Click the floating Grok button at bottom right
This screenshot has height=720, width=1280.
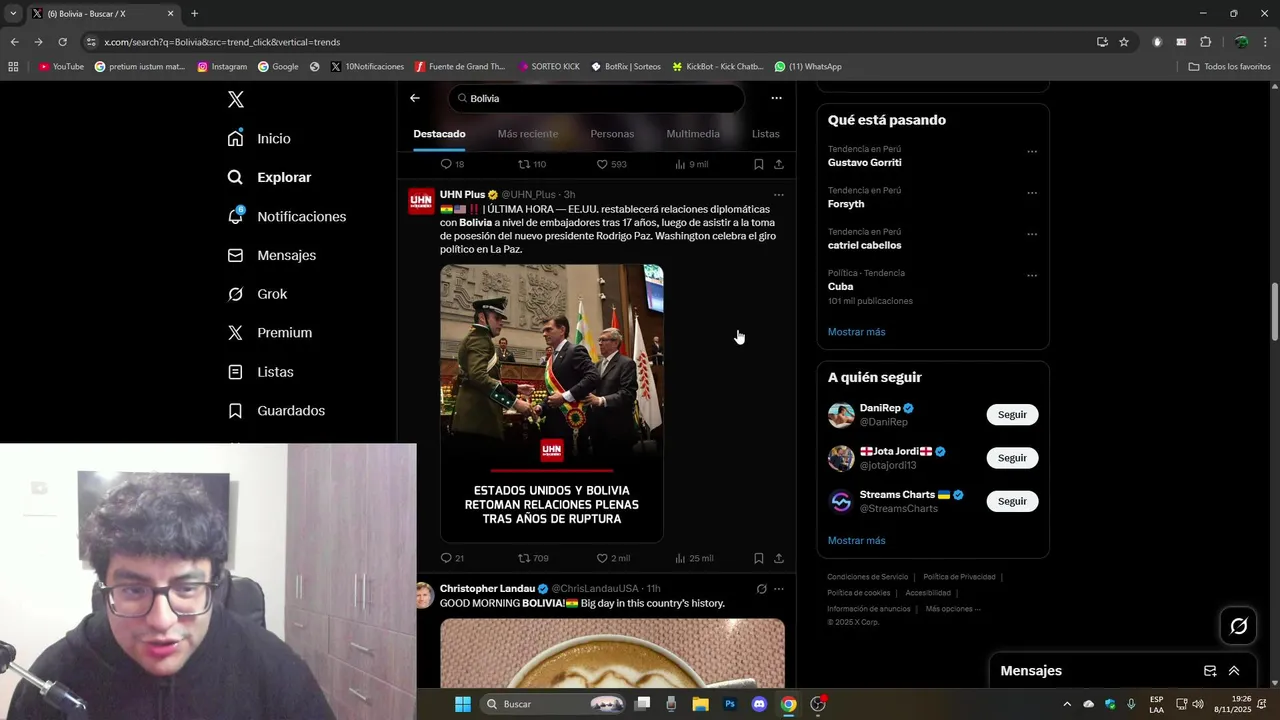pos(1238,626)
